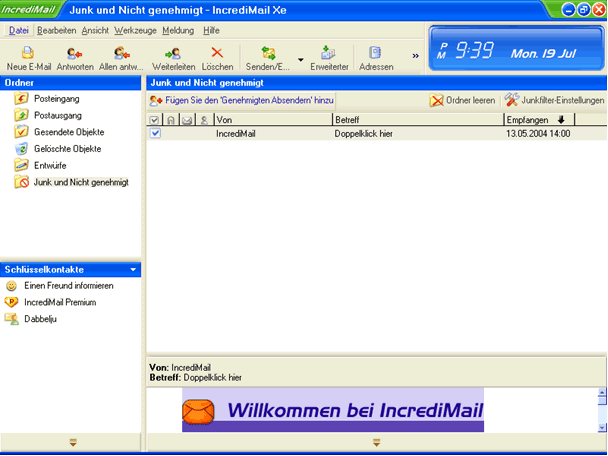Open the Gelöschte Objekte folder
The image size is (608, 456).
pos(67,149)
